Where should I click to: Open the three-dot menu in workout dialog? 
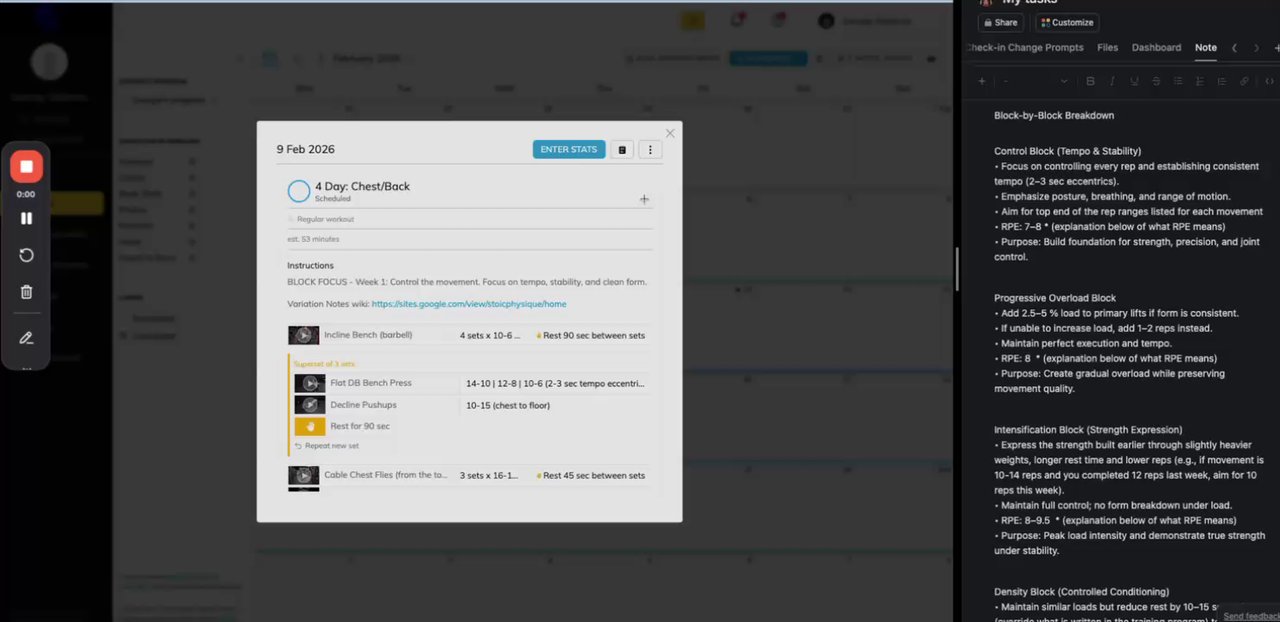[650, 150]
